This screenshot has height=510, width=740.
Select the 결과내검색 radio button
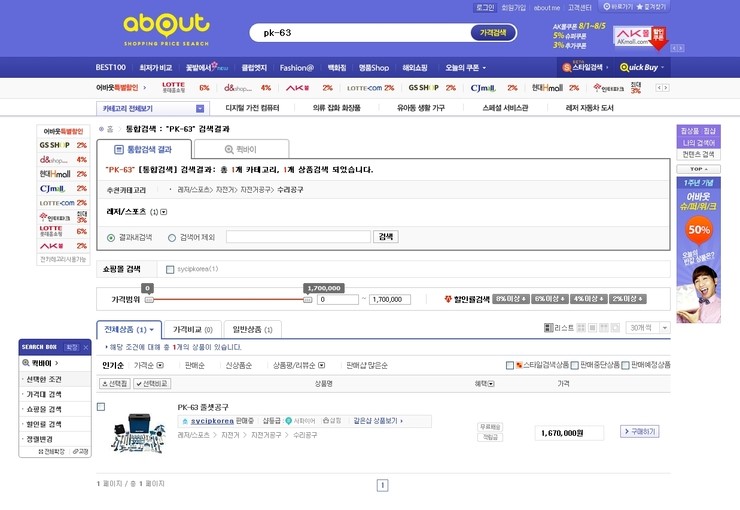(111, 238)
